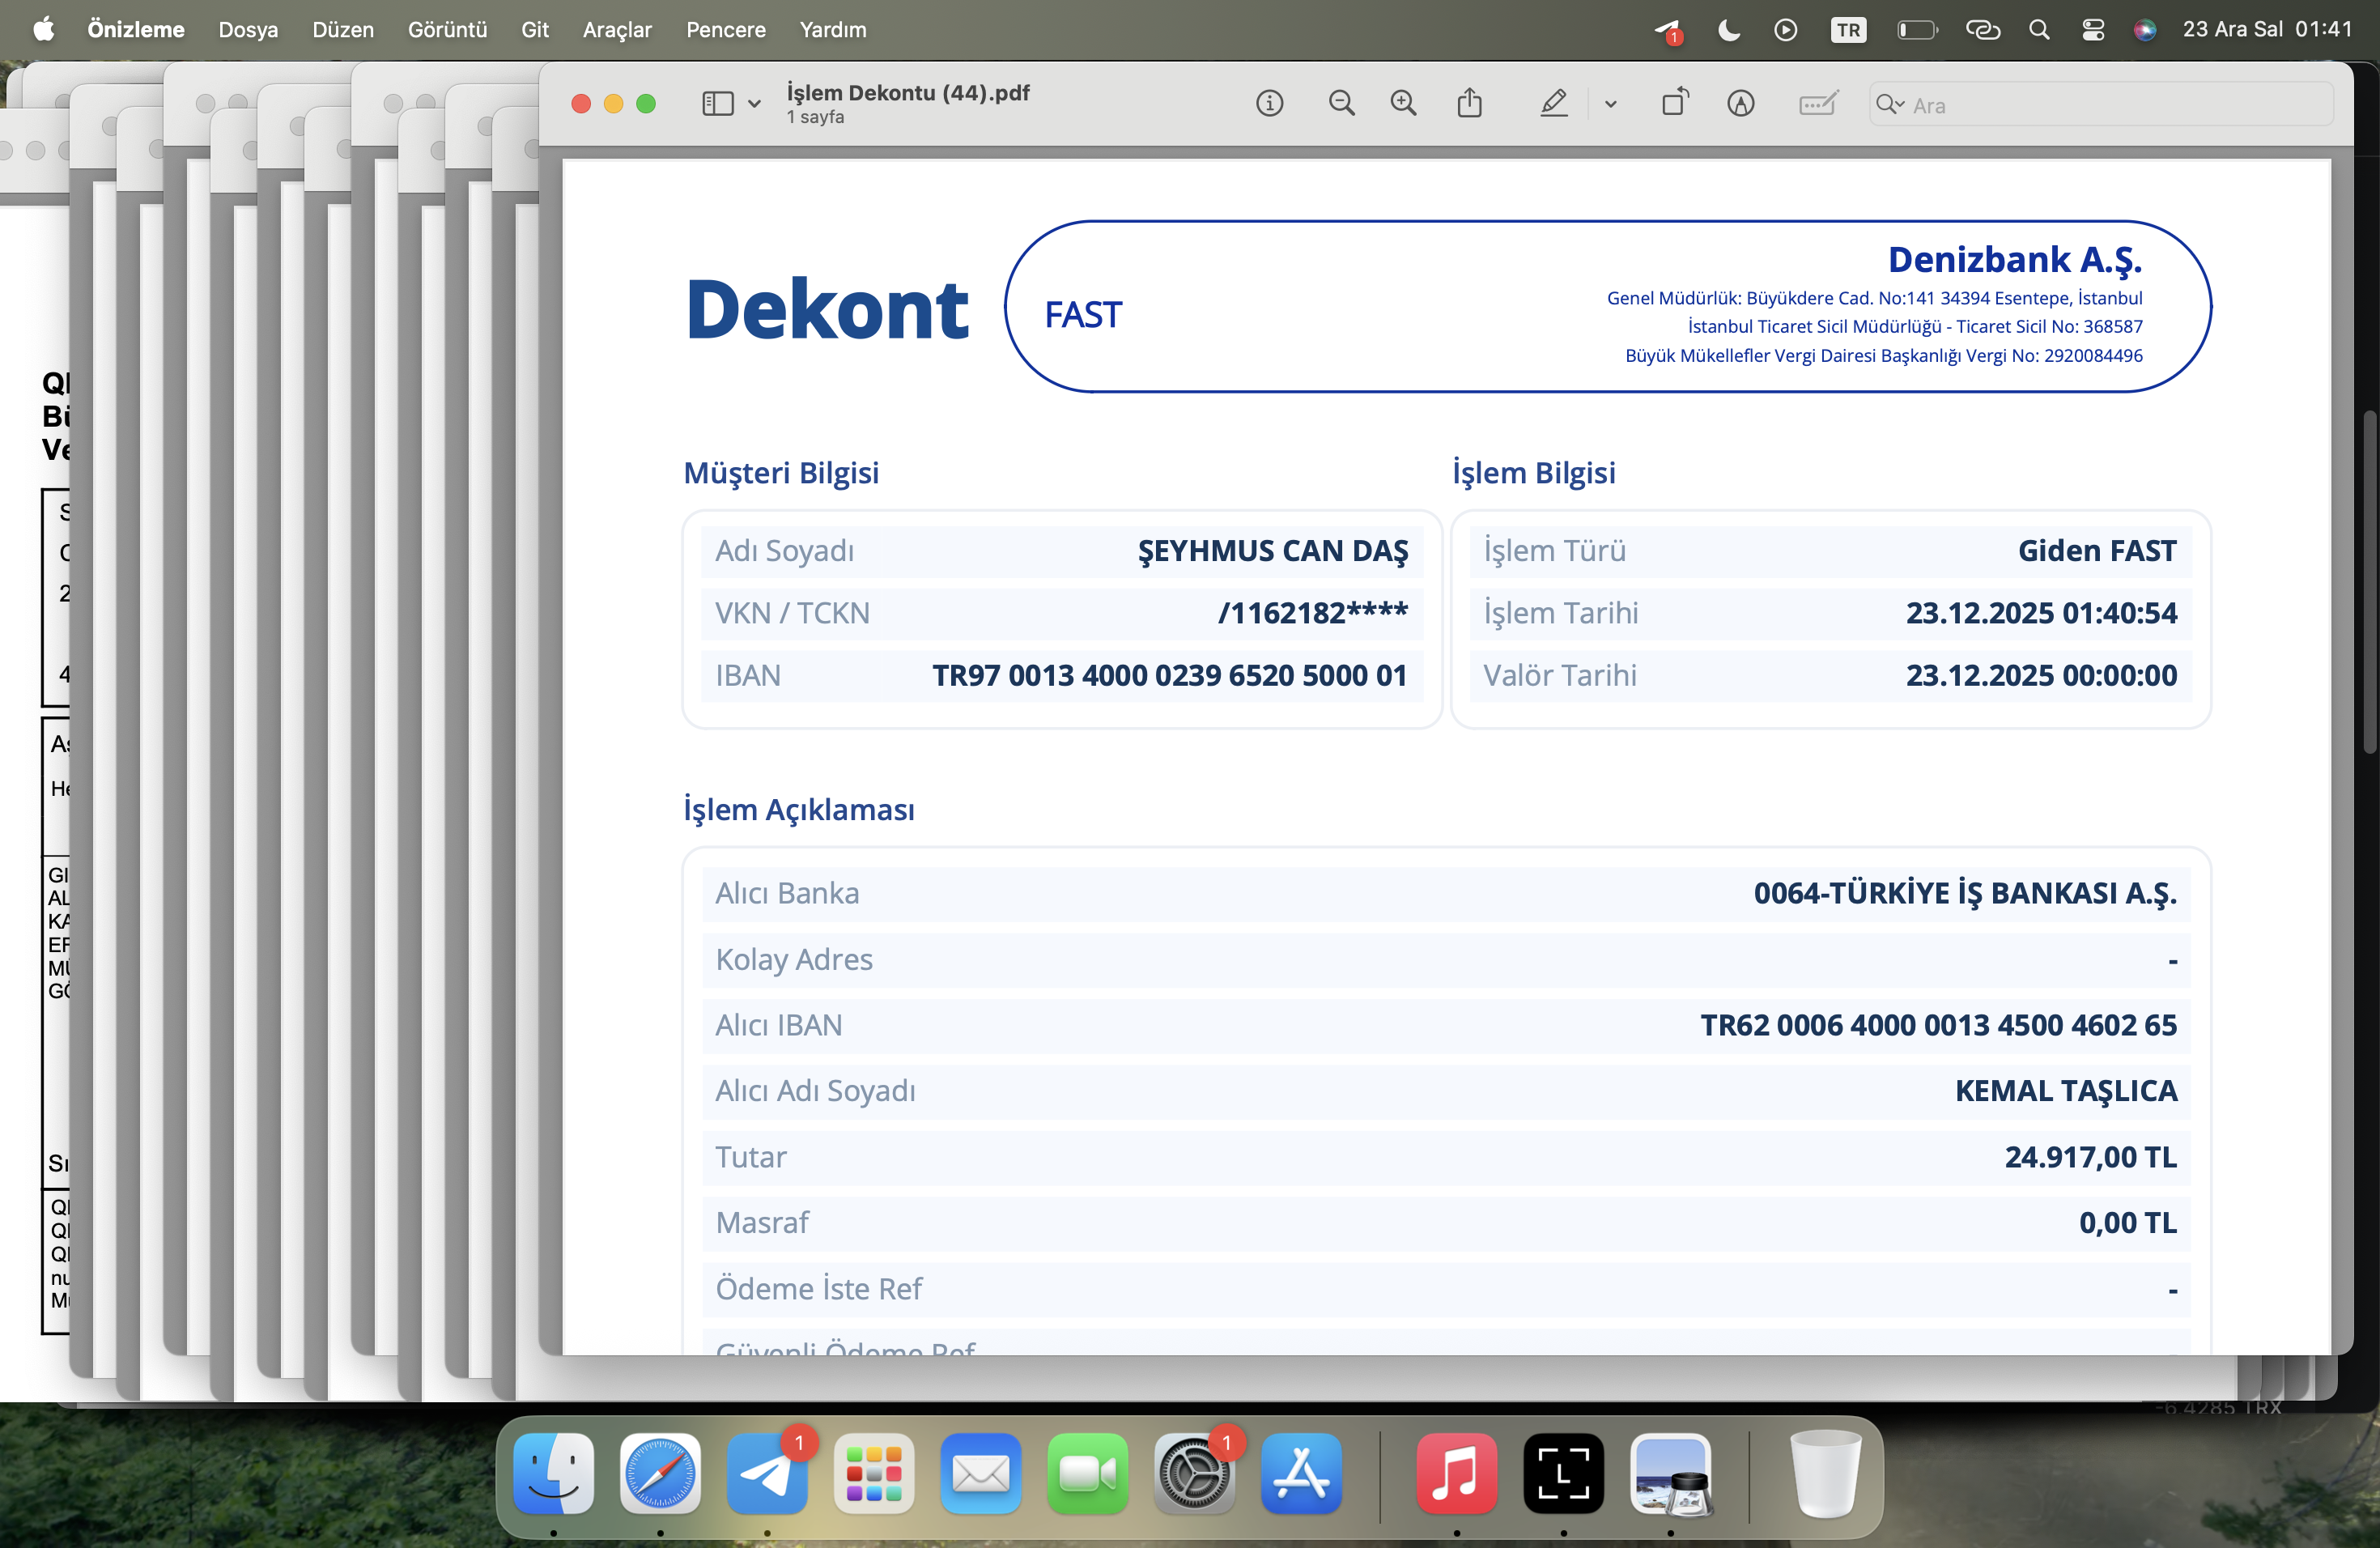2380x1548 pixels.
Task: Click the Müşteri Bilgisi section heading
Action: (x=781, y=473)
